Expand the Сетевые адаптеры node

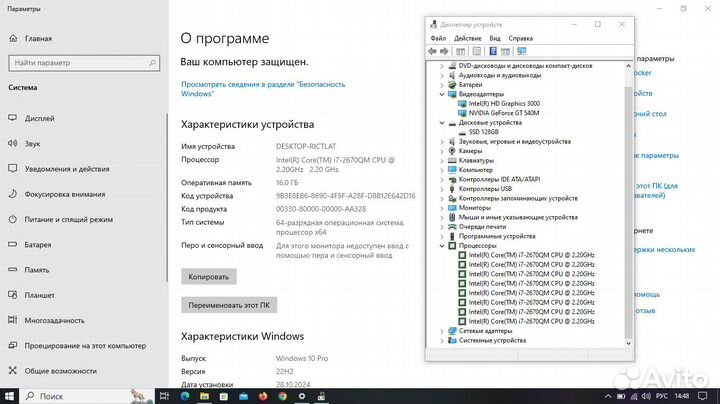pyautogui.click(x=442, y=331)
